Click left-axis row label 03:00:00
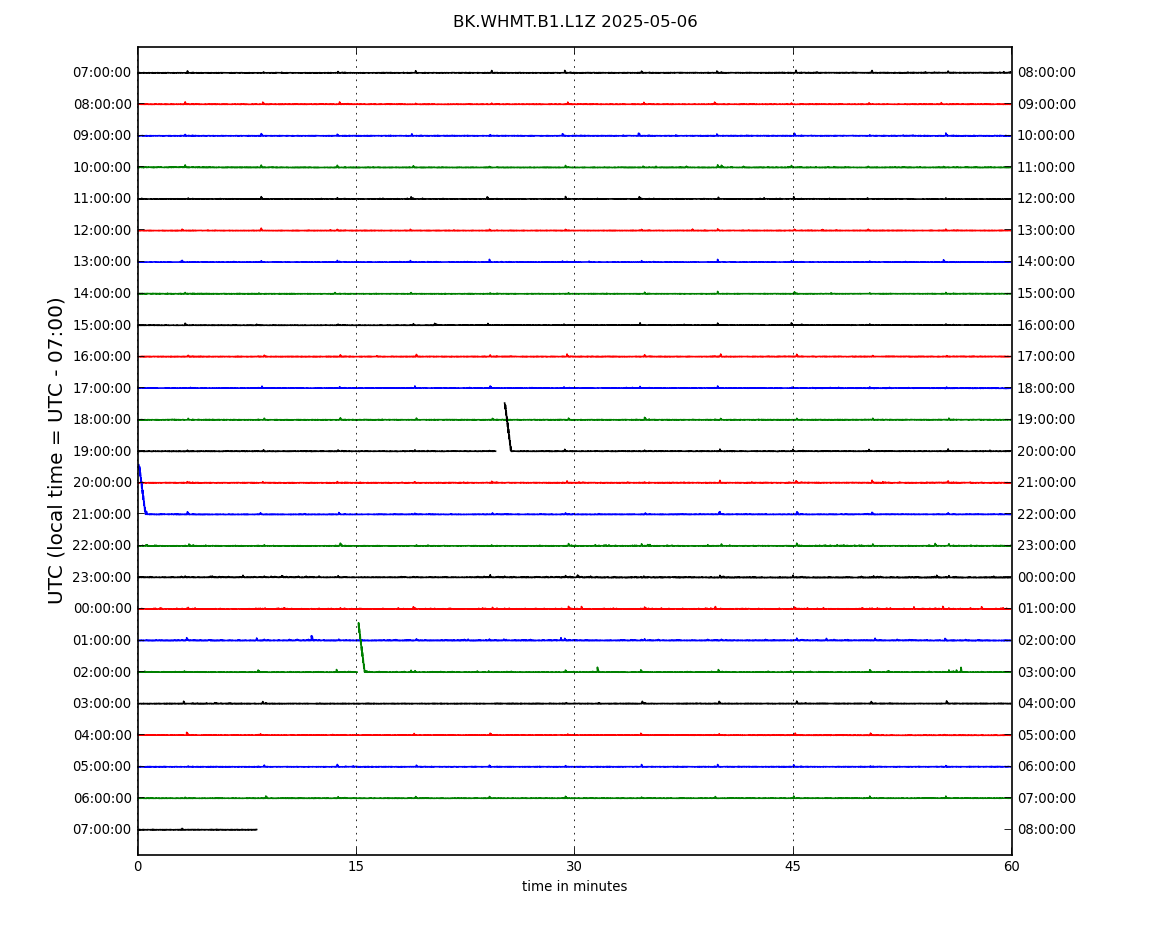 [103, 704]
